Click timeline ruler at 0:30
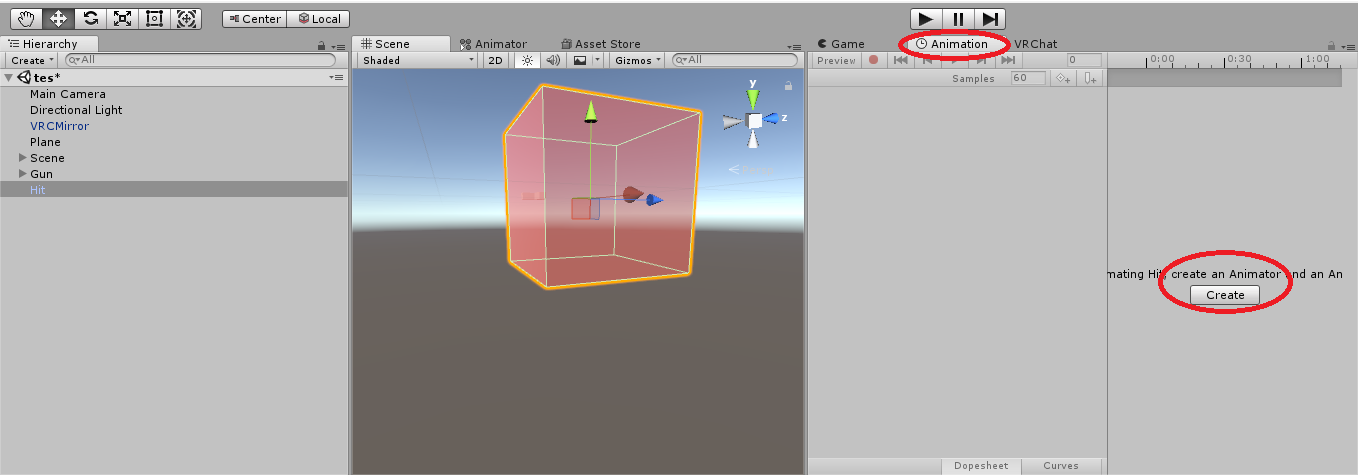Image resolution: width=1358 pixels, height=475 pixels. coord(1239,60)
